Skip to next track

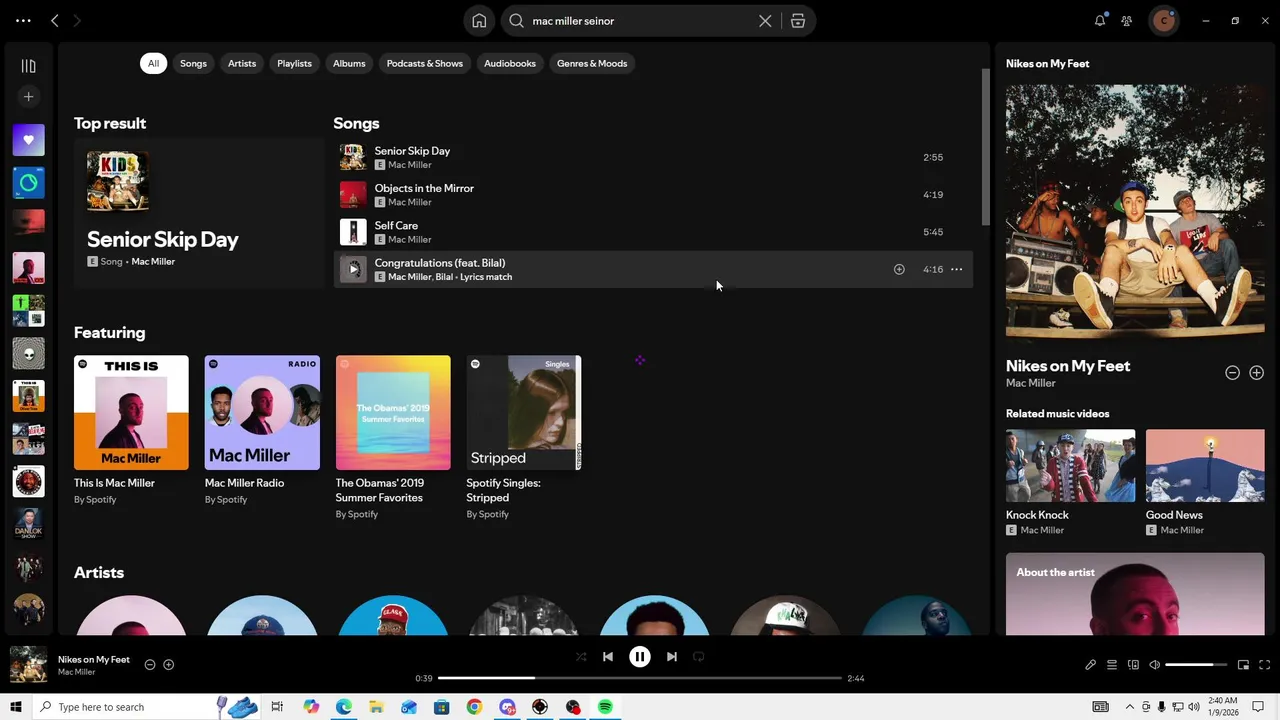point(672,657)
